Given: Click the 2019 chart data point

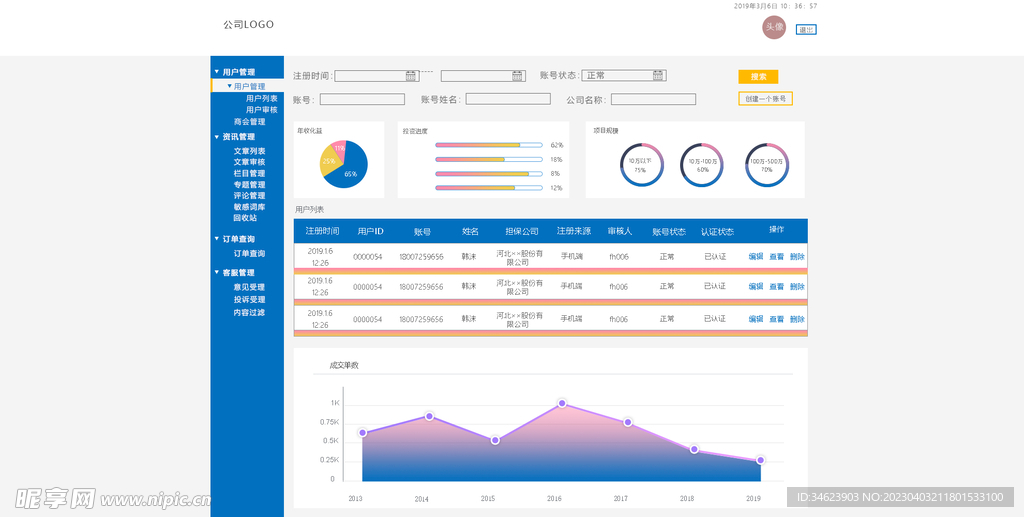Looking at the screenshot, I should 760,460.
